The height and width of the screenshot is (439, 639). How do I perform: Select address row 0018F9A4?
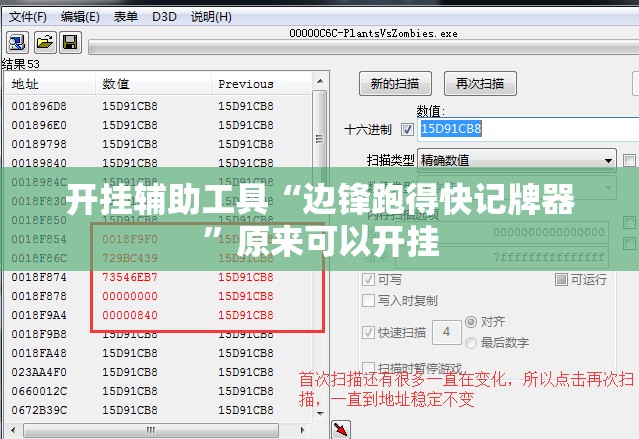(158, 315)
